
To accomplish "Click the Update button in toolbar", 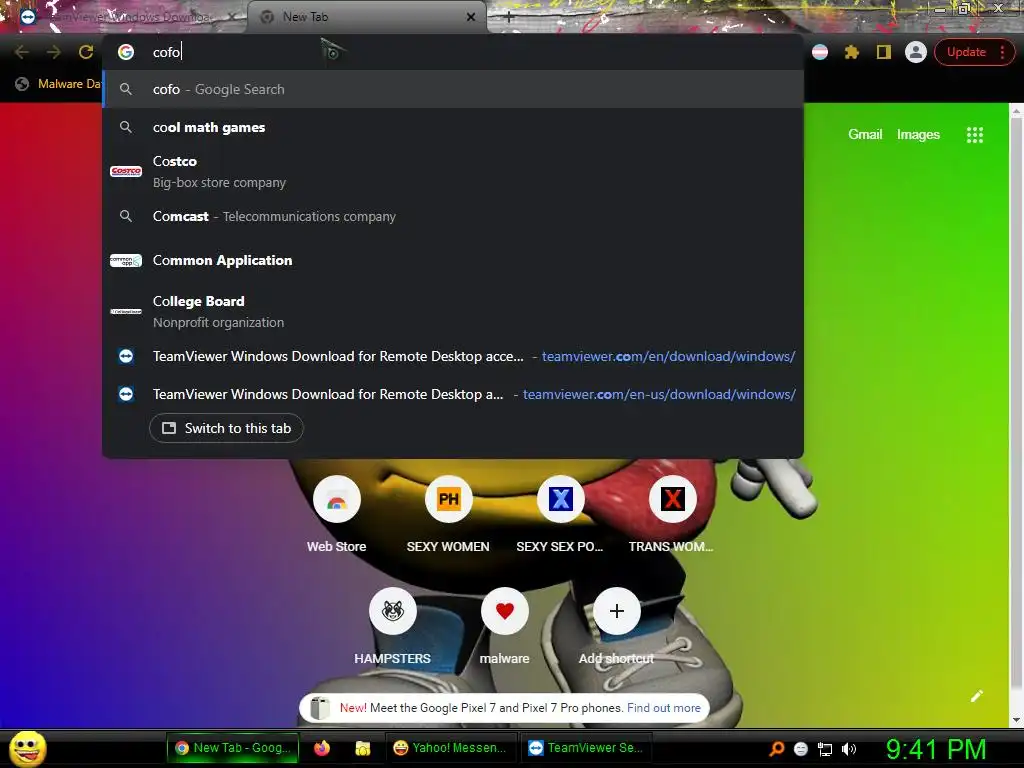I will coord(966,52).
